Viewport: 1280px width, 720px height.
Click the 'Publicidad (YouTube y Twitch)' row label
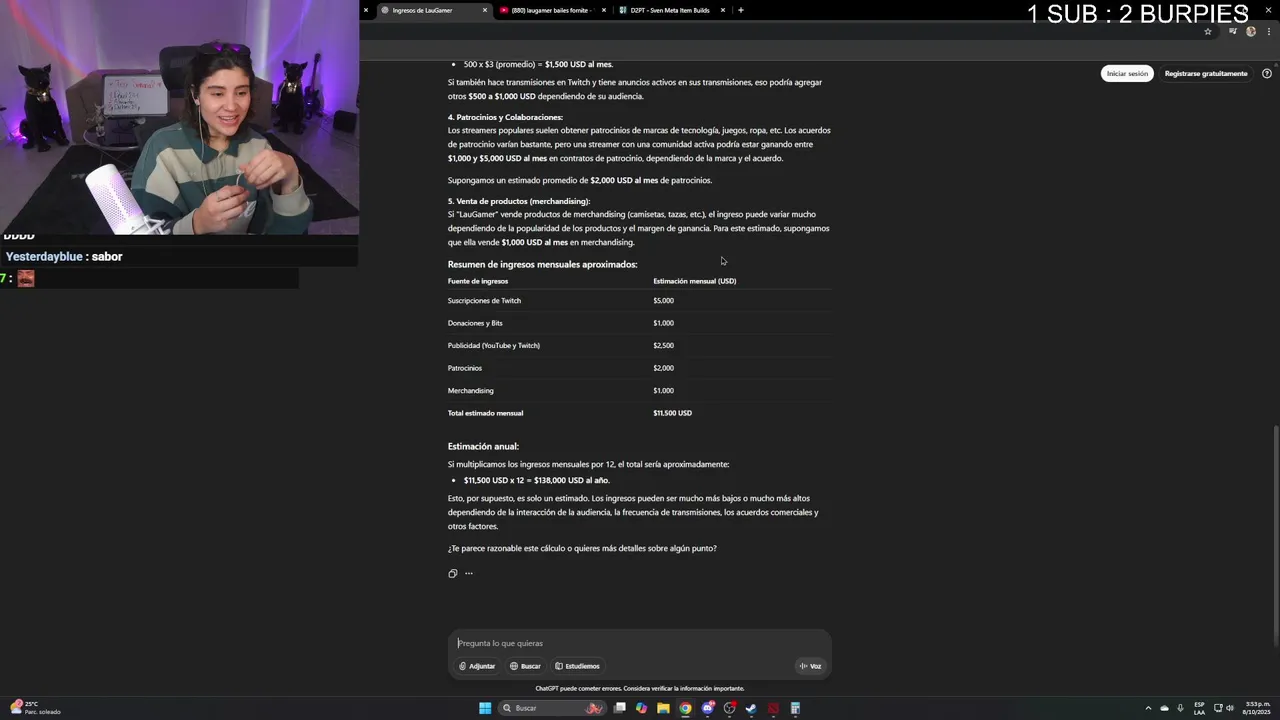click(494, 346)
